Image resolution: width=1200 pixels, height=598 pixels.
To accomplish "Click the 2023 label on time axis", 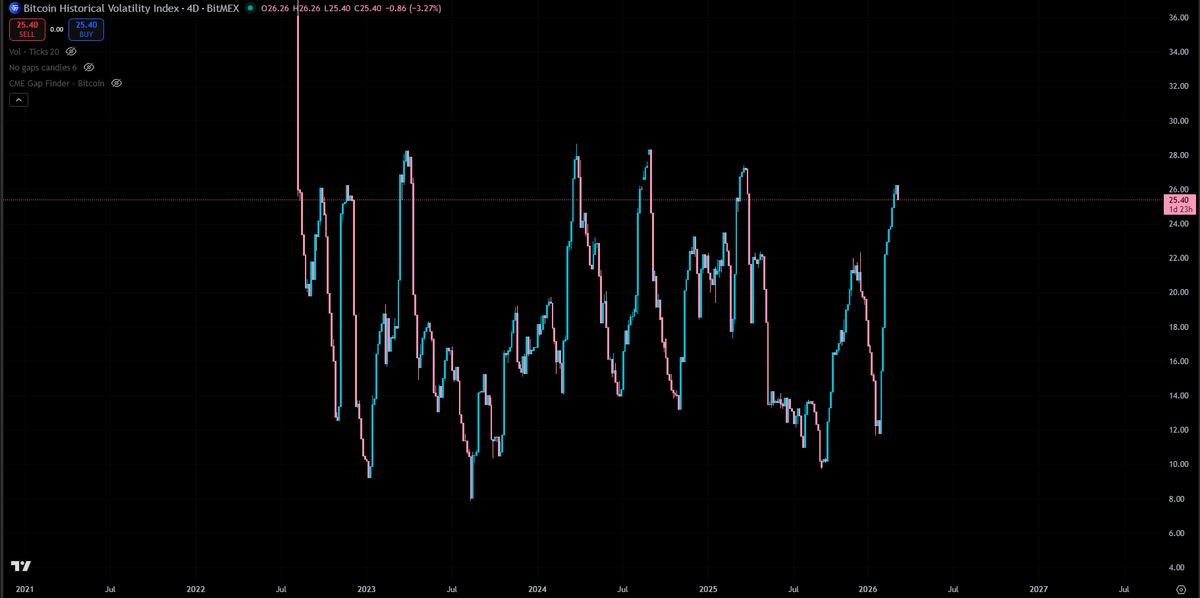I will (x=366, y=590).
